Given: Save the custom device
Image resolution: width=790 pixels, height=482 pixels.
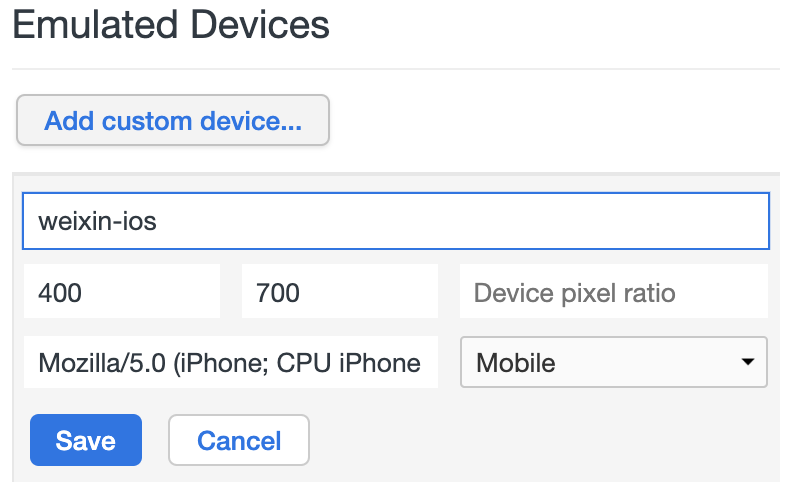Looking at the screenshot, I should coord(86,440).
